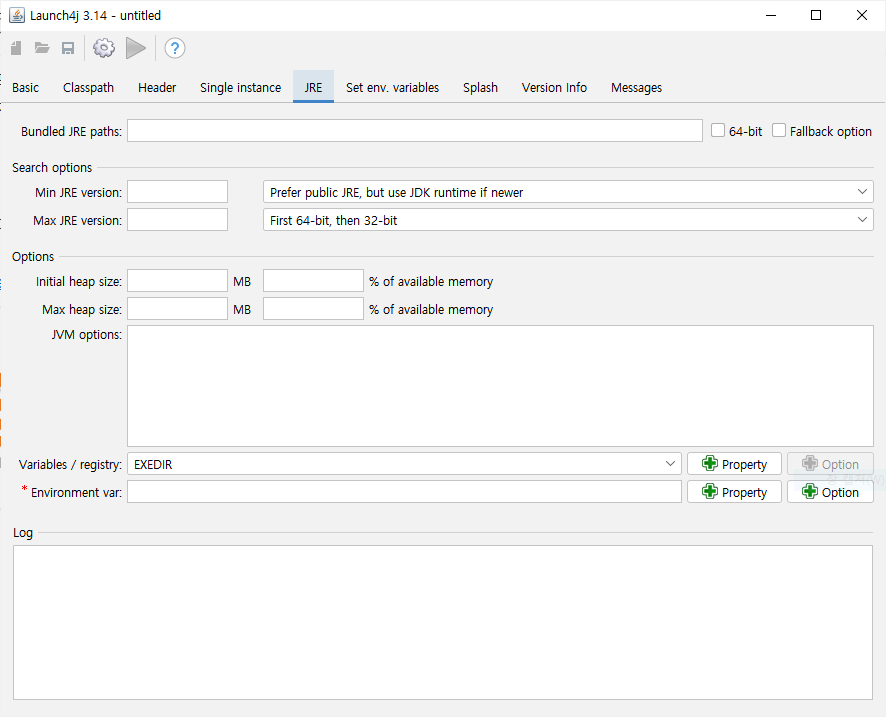The height and width of the screenshot is (717, 886).
Task: Click the Min JRE version field
Action: point(177,192)
